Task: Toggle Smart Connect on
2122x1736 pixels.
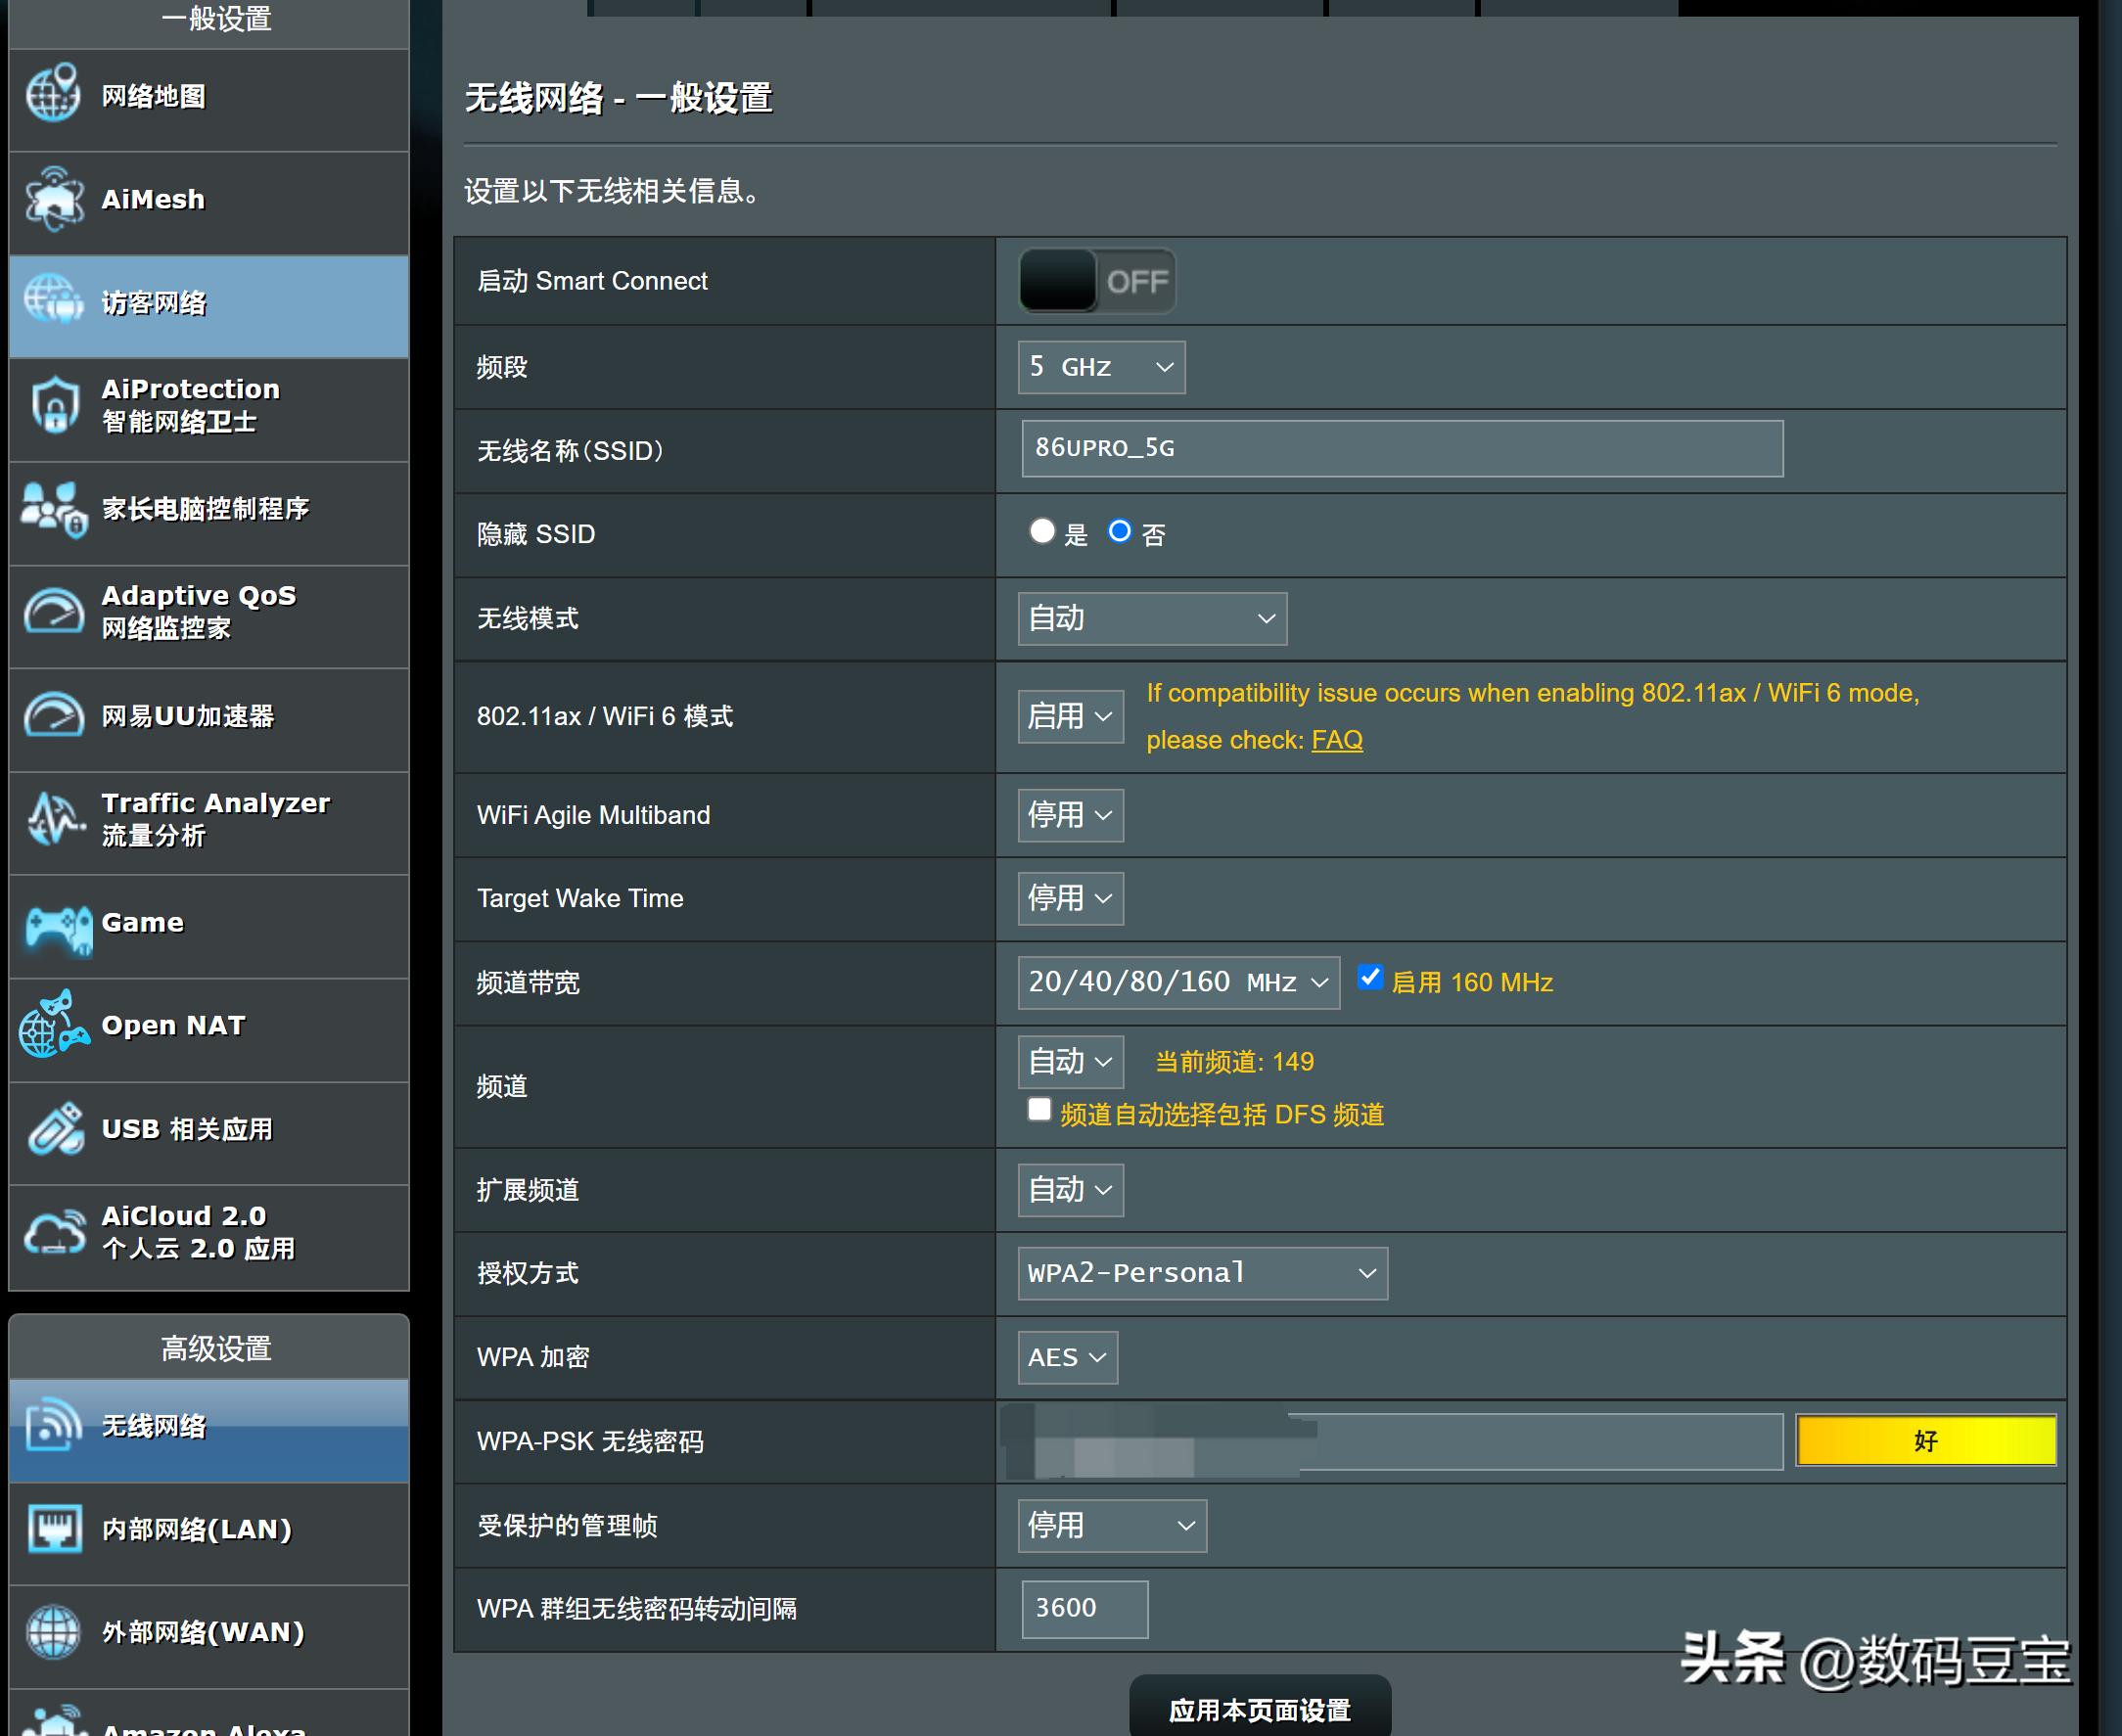Action: (1097, 281)
